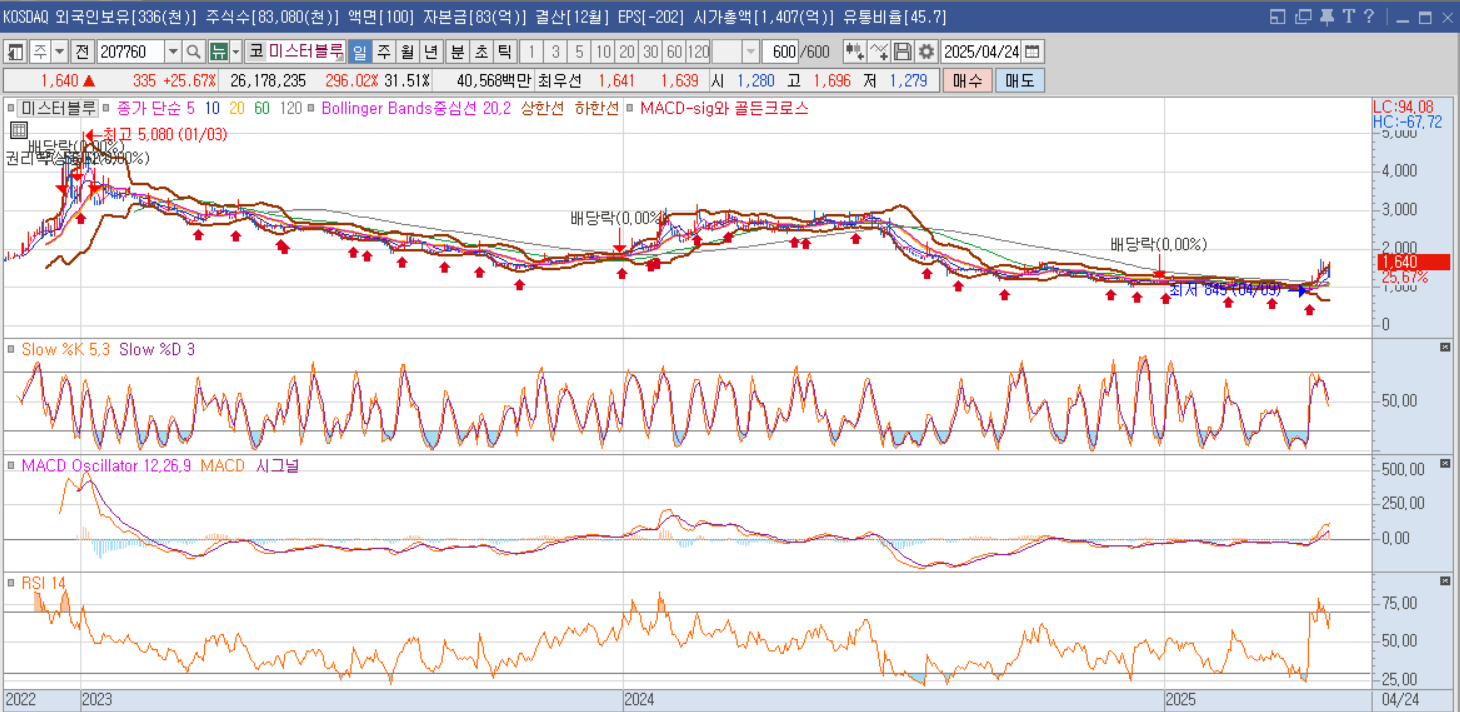Select minute 분 chart period
Screen dimensions: 1460x712
457,52
